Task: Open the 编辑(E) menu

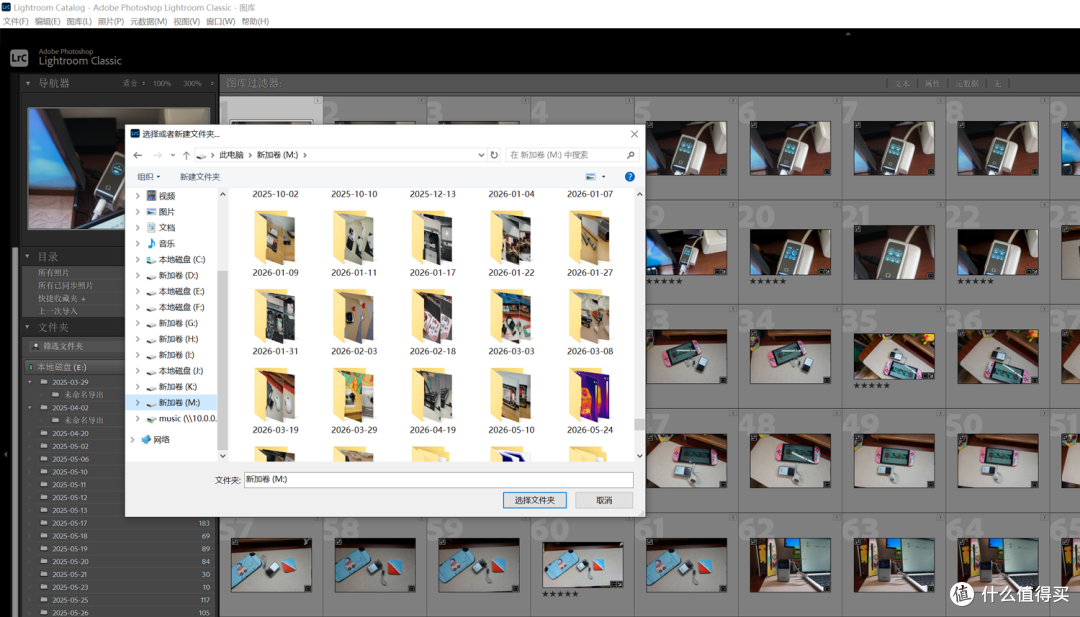Action: point(48,21)
